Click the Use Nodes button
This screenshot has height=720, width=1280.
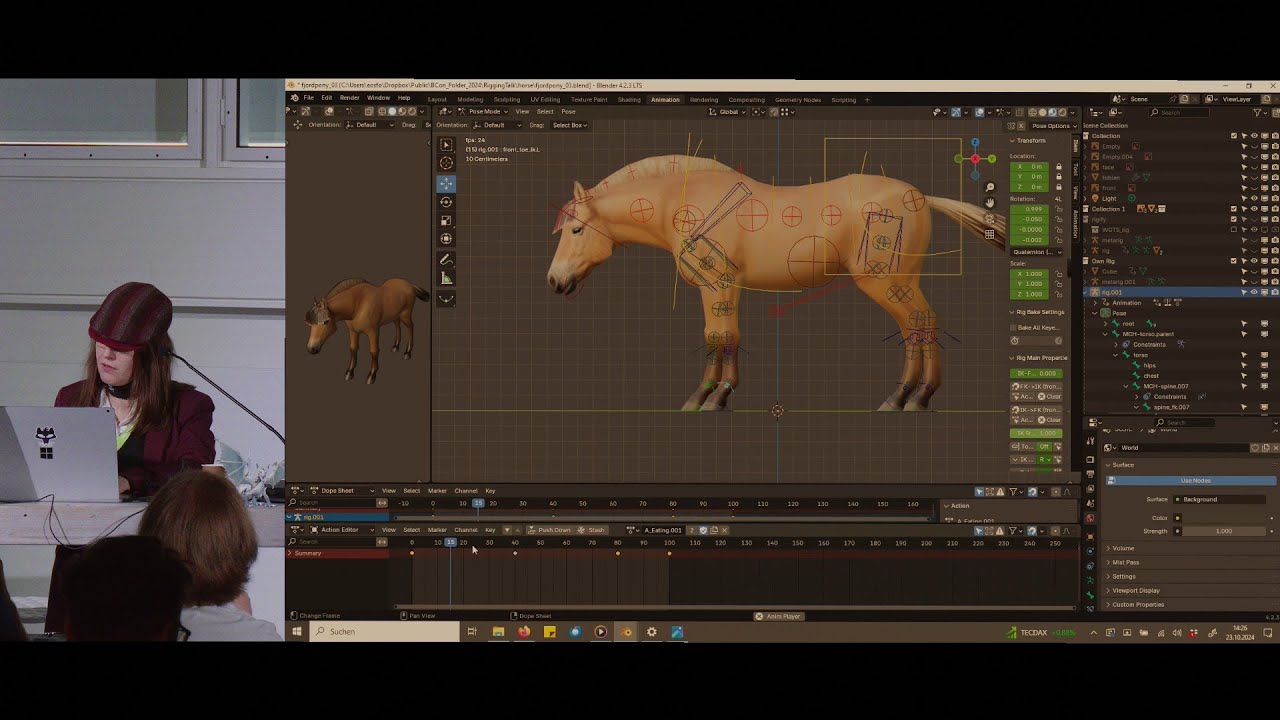tap(1191, 481)
